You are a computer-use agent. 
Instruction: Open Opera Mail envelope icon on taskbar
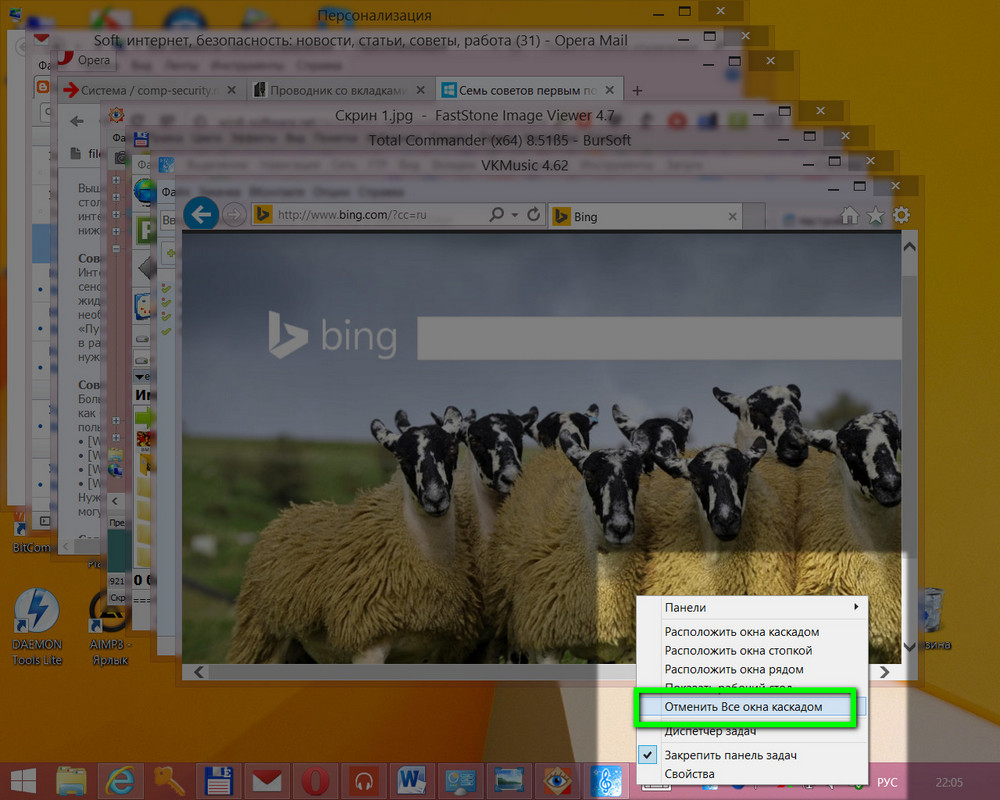267,781
